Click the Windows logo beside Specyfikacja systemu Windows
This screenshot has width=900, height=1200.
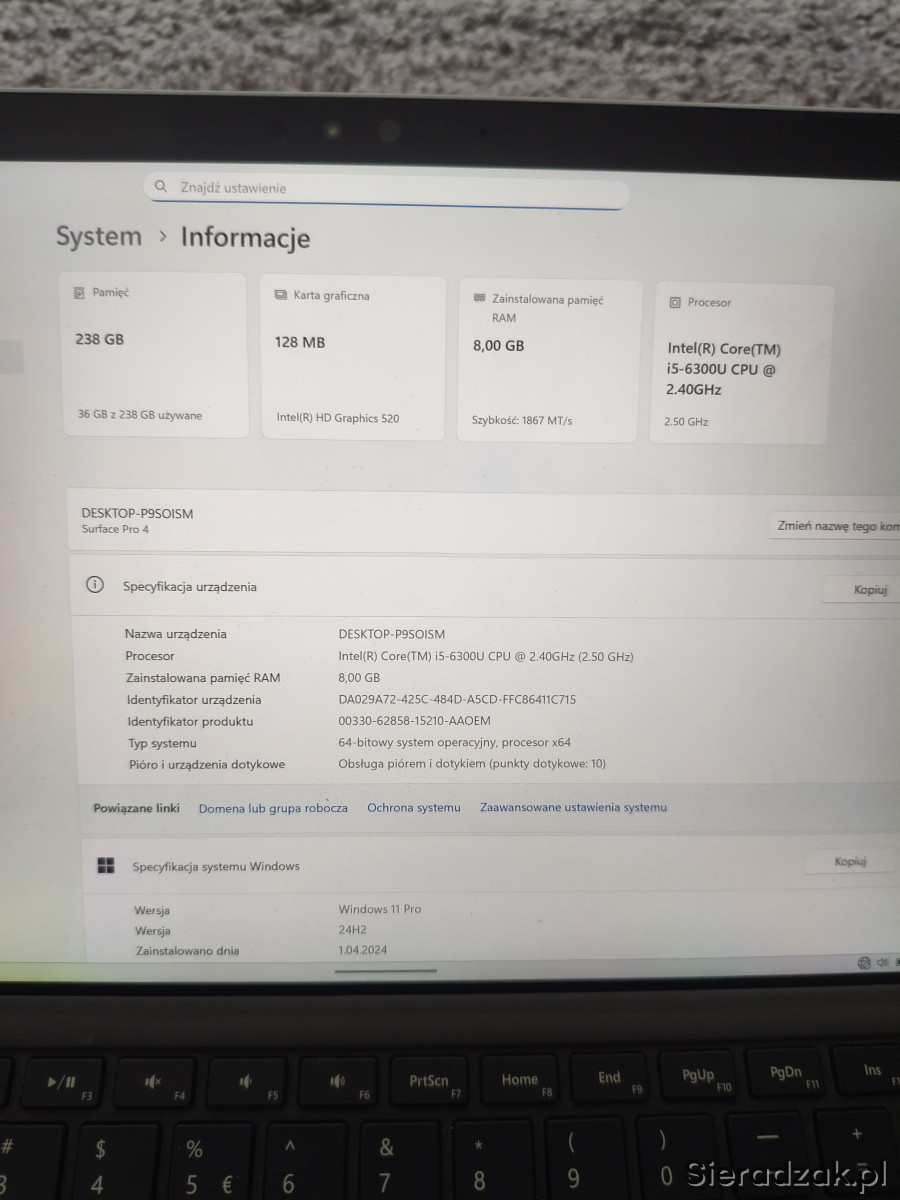[106, 866]
